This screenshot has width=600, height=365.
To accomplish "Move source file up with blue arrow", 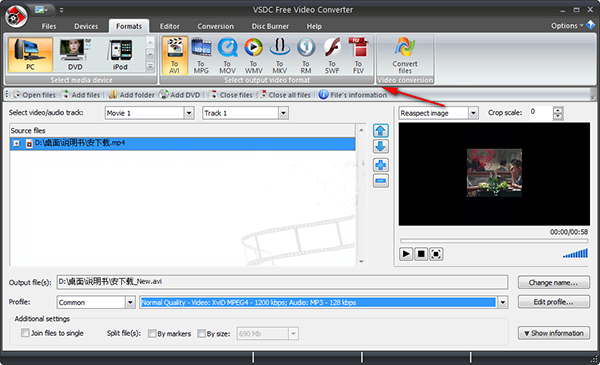I will (381, 130).
